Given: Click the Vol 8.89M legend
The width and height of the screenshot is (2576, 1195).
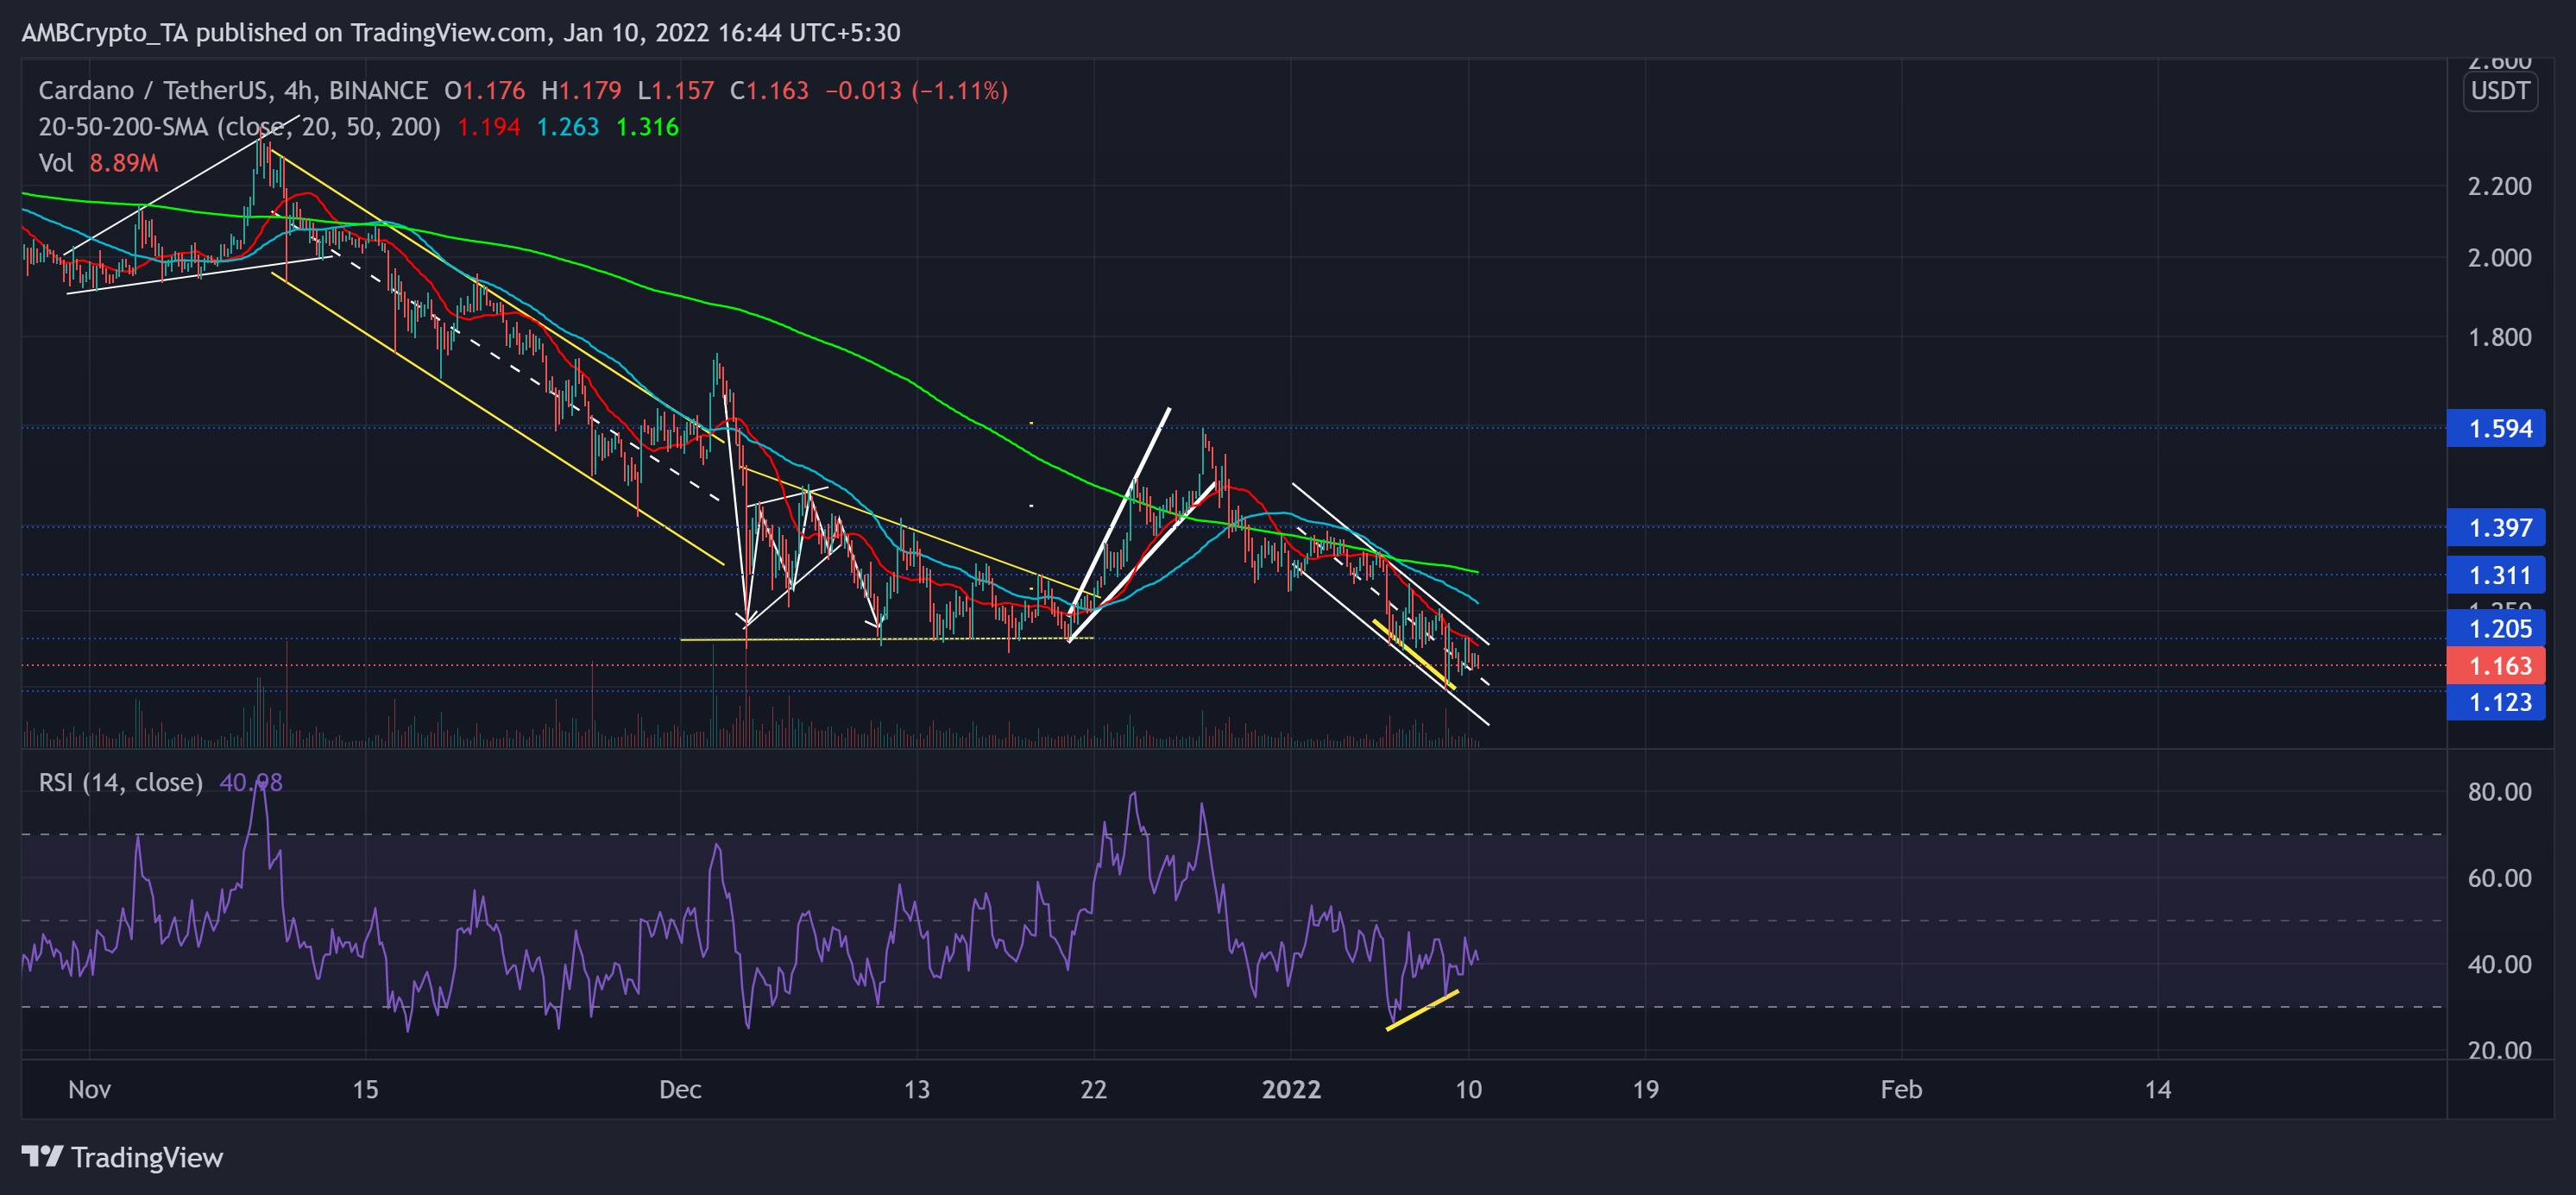Looking at the screenshot, I should click(x=98, y=163).
